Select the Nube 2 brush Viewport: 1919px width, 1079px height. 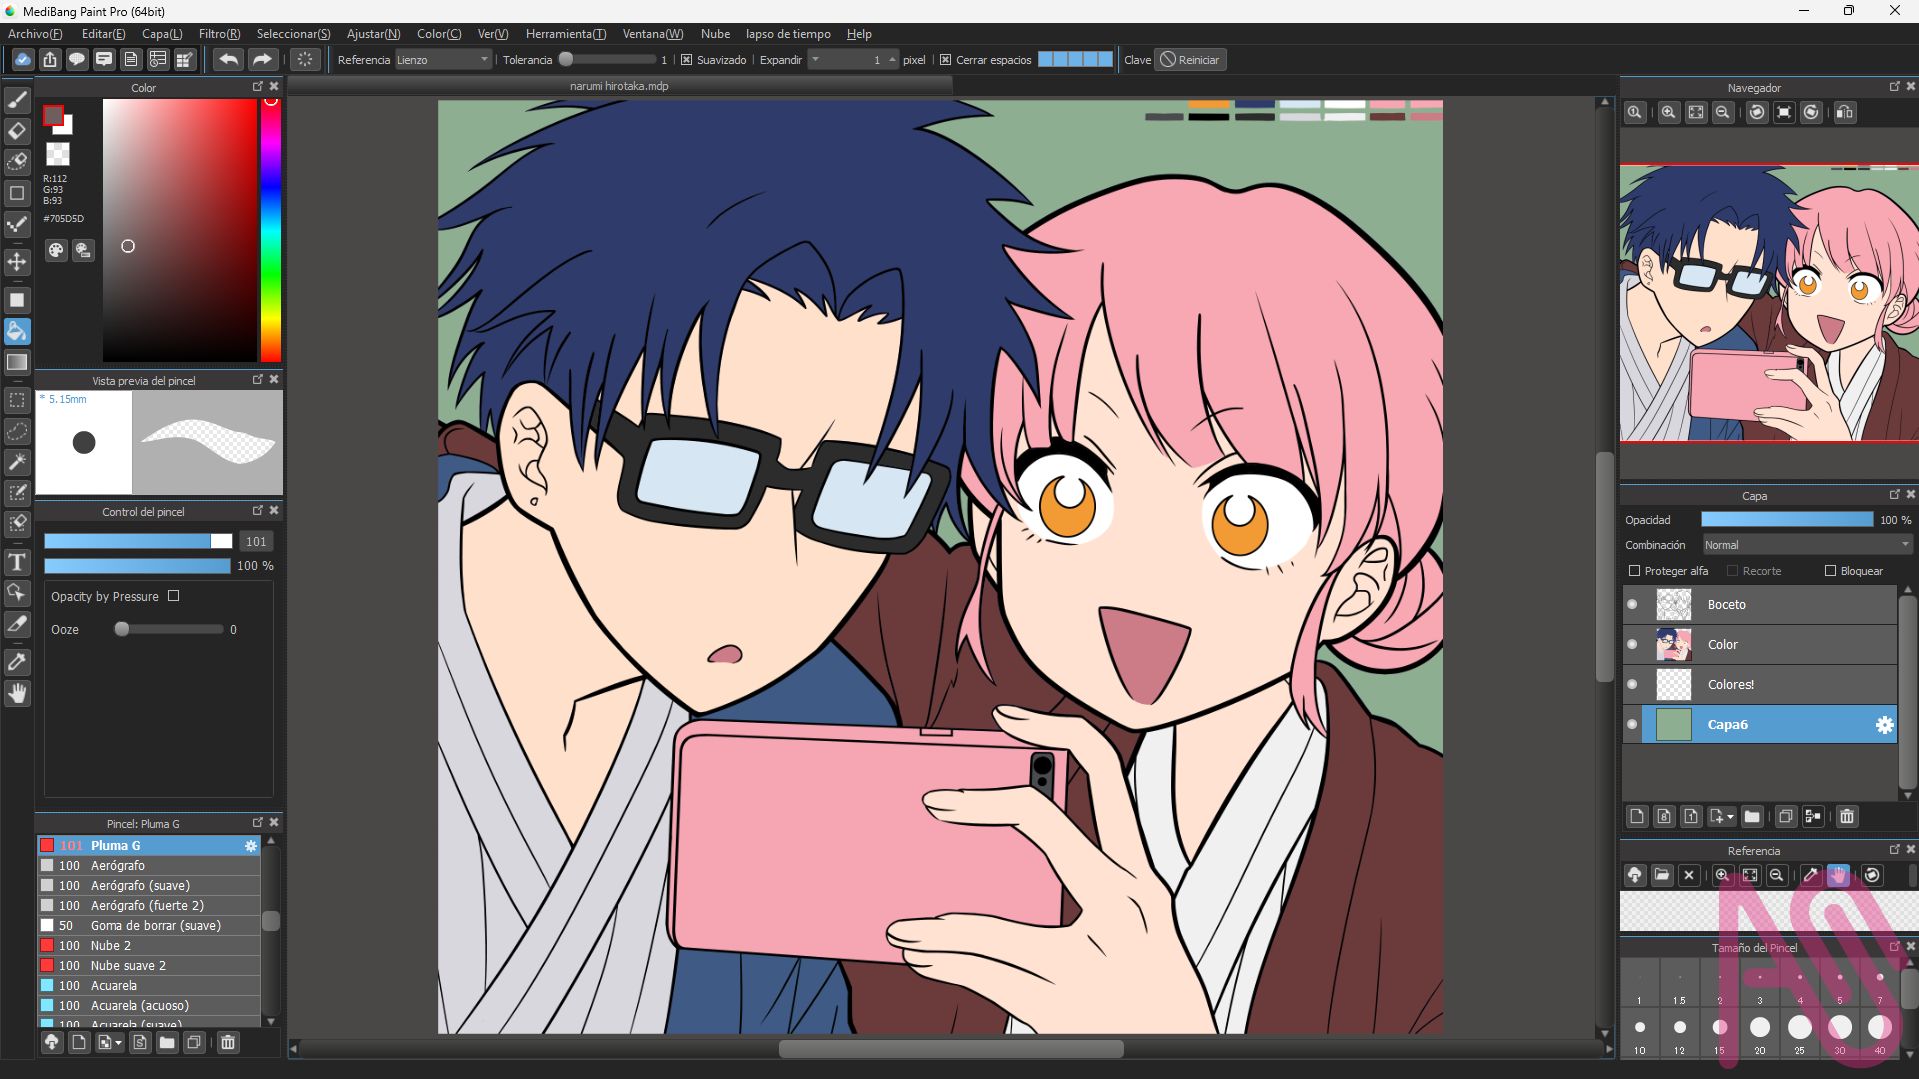[x=148, y=946]
